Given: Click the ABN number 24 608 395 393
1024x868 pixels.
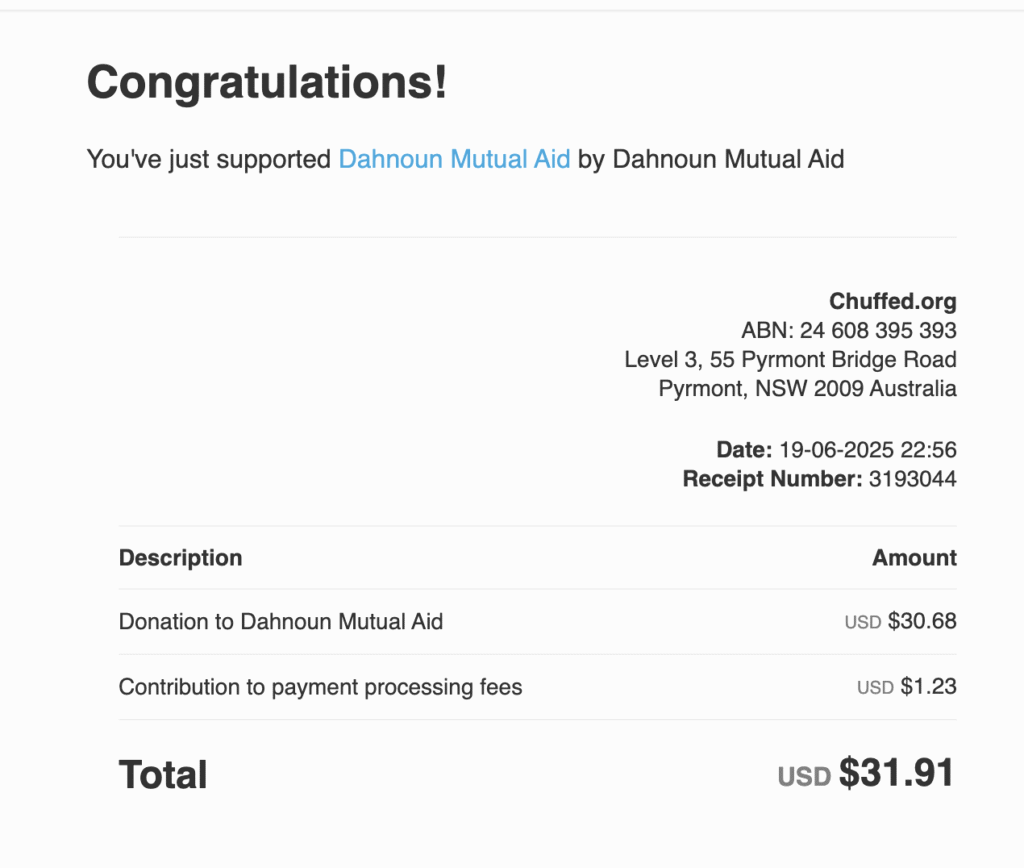Looking at the screenshot, I should [x=878, y=330].
